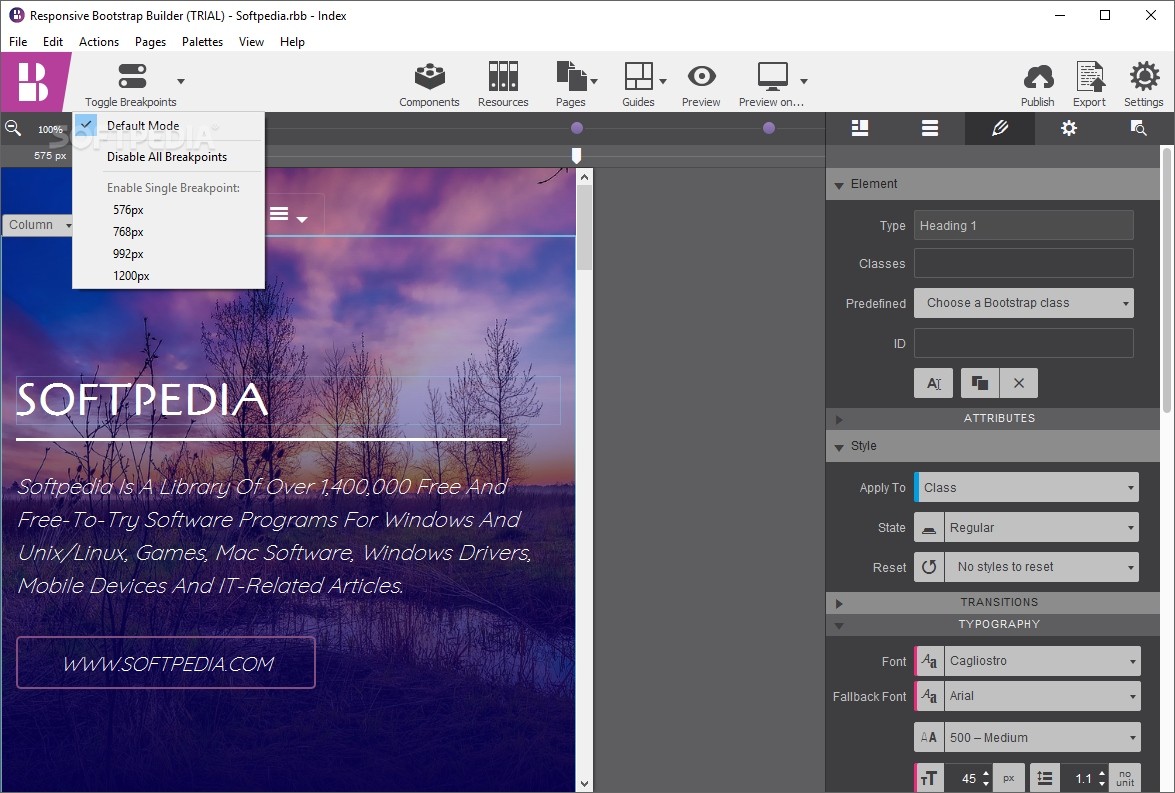The height and width of the screenshot is (793, 1175).
Task: Click the font size tT icon
Action: (x=929, y=779)
